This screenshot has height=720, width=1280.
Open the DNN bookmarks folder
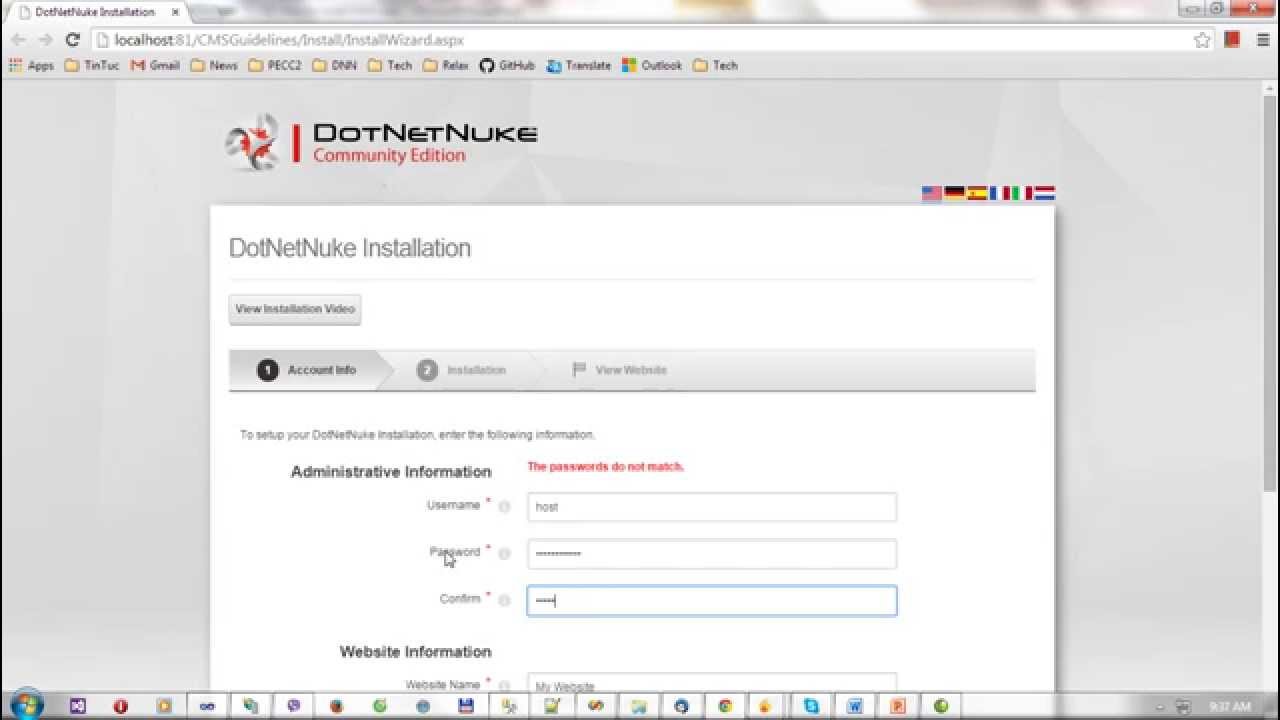point(335,65)
